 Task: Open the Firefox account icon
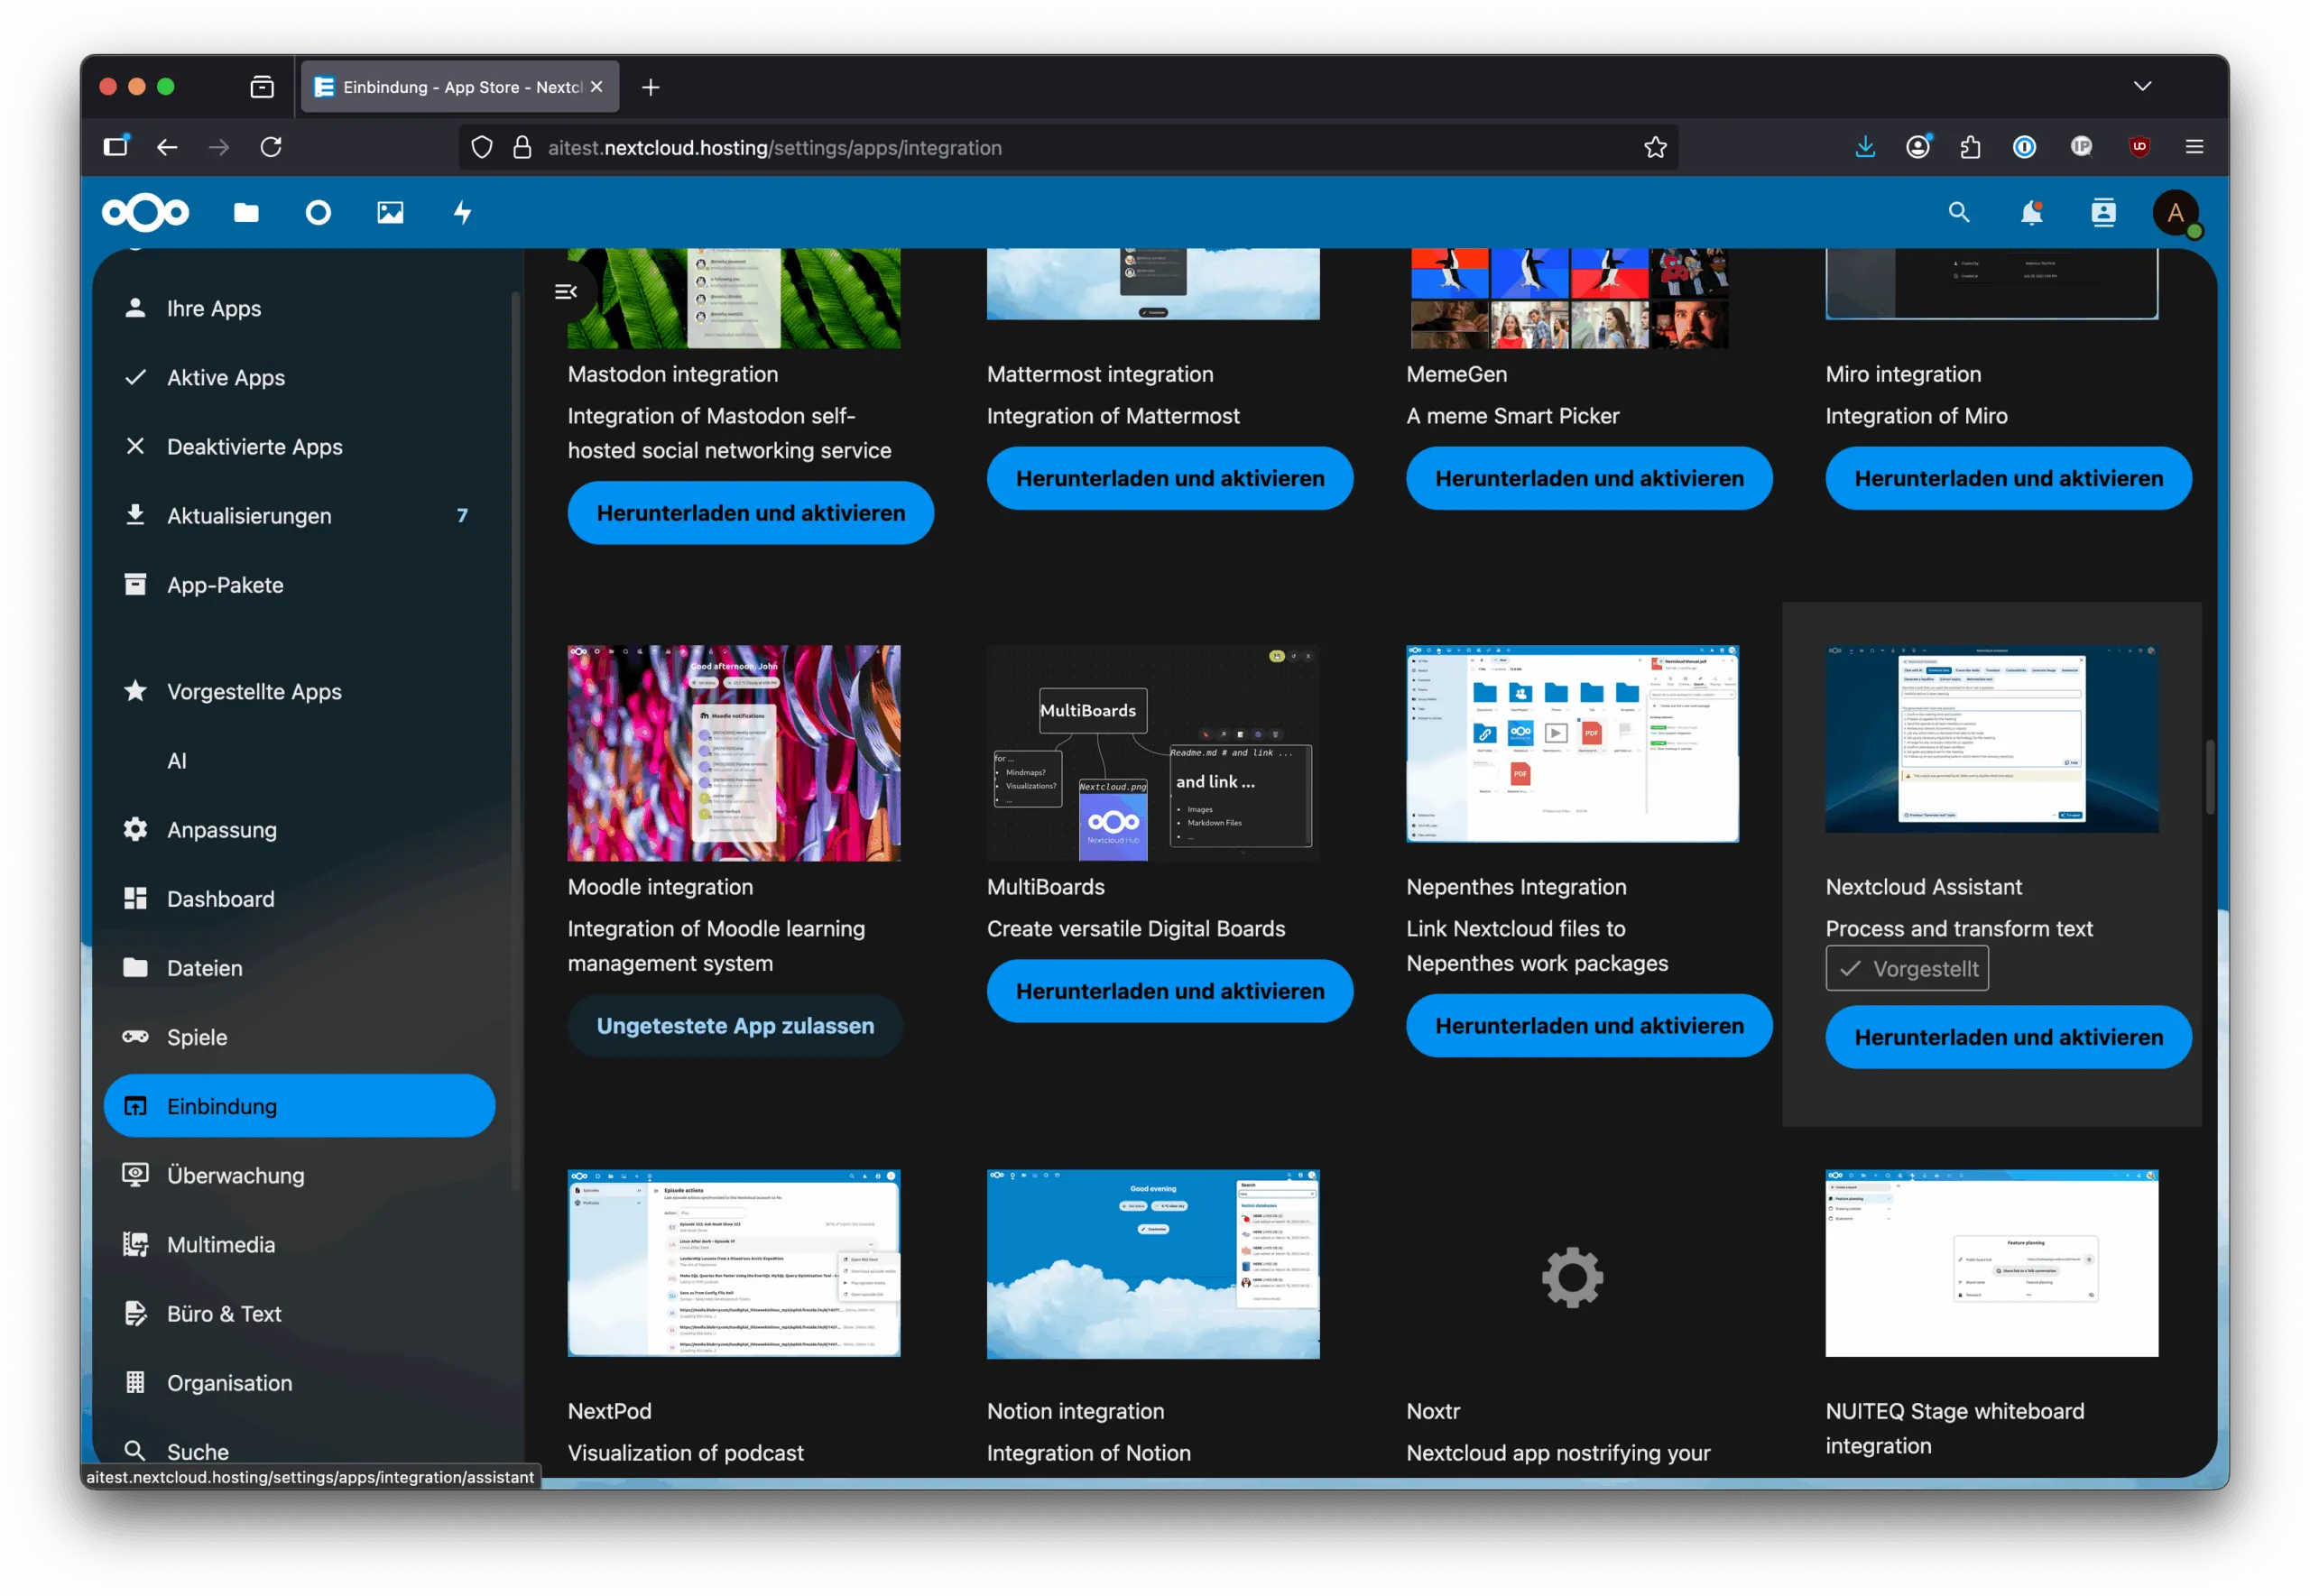point(1918,147)
